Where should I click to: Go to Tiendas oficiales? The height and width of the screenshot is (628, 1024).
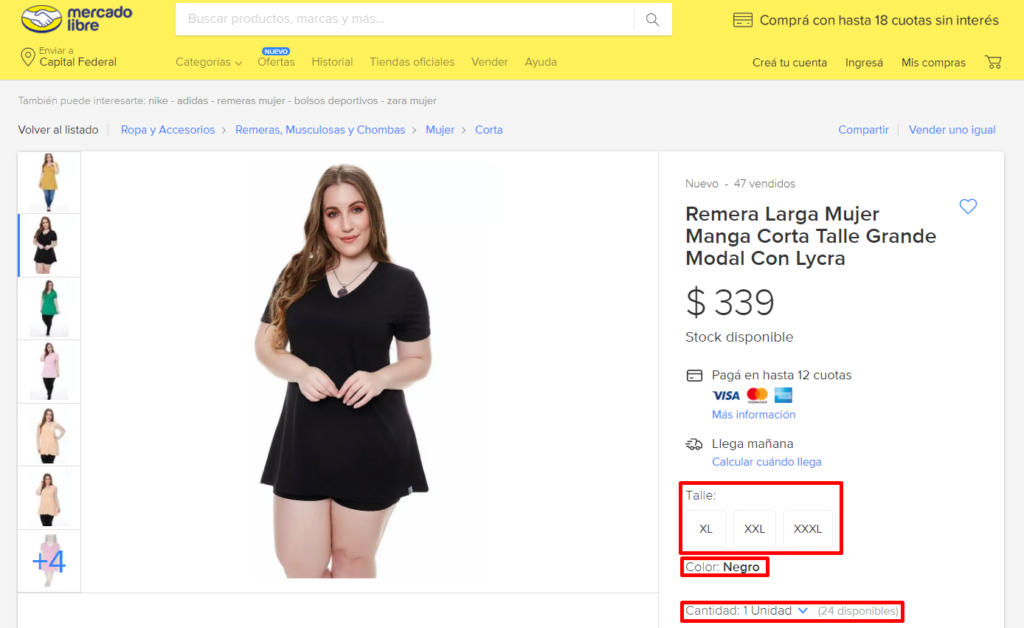pyautogui.click(x=411, y=62)
